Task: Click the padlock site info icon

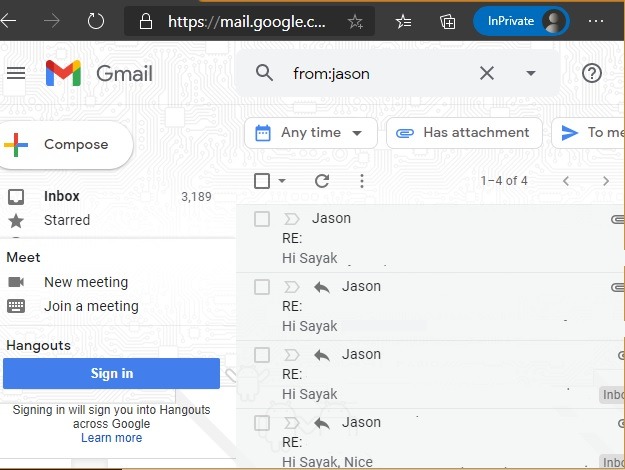Action: [145, 21]
